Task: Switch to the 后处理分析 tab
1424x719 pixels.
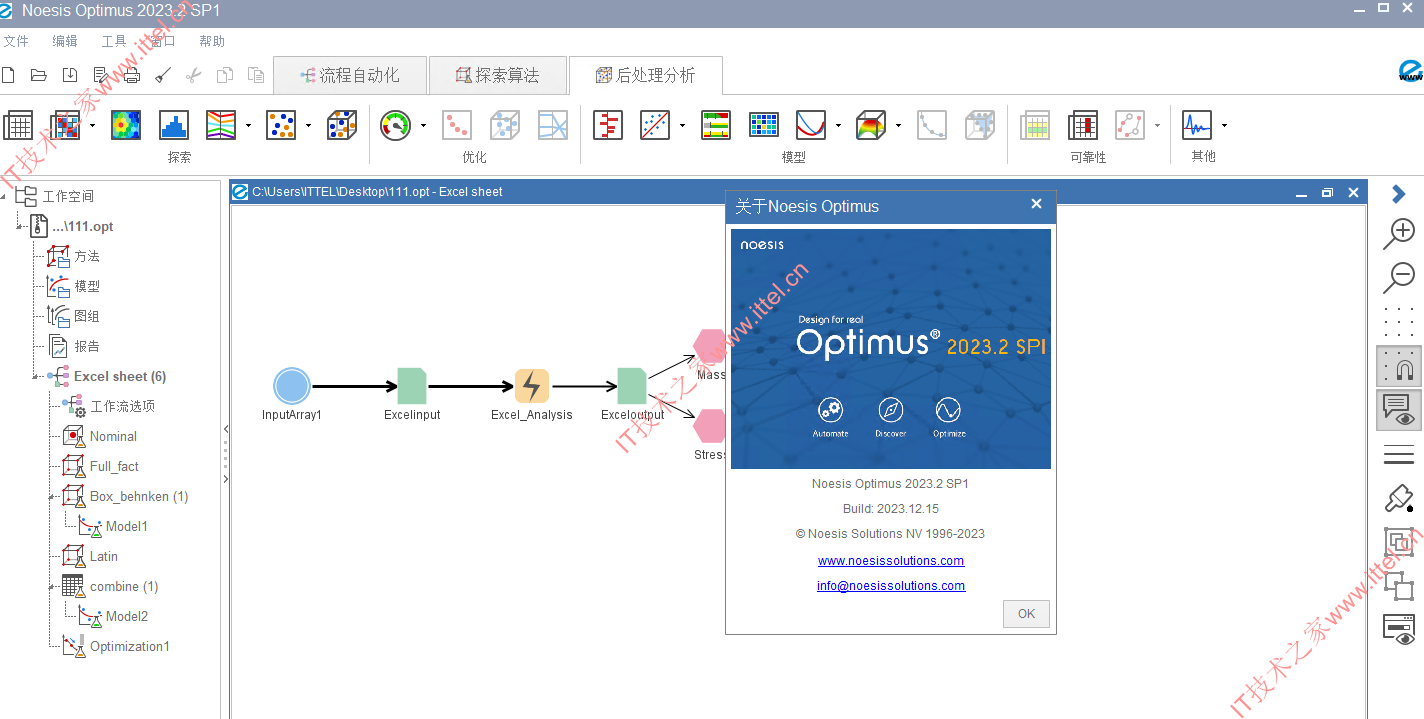Action: (645, 75)
